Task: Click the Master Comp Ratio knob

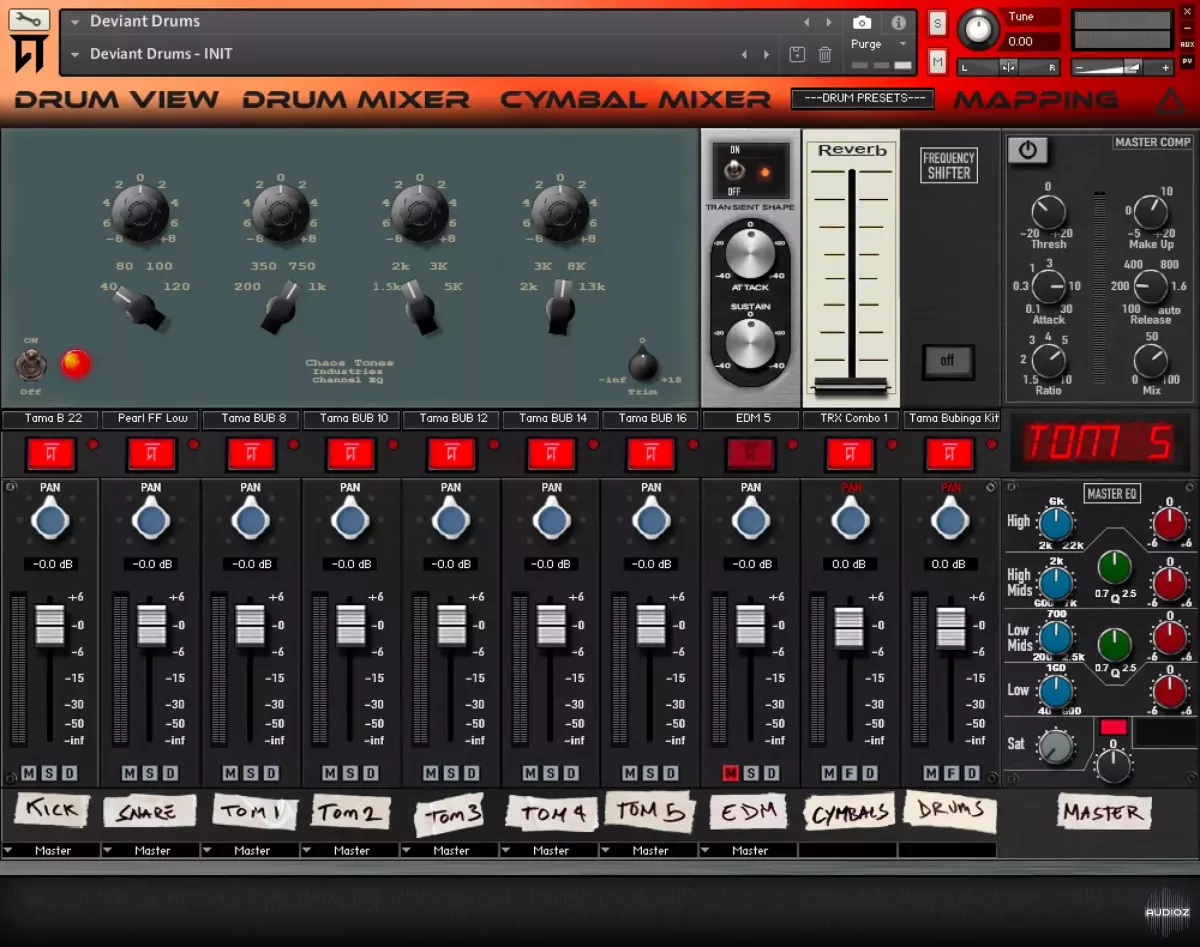Action: tap(1048, 360)
